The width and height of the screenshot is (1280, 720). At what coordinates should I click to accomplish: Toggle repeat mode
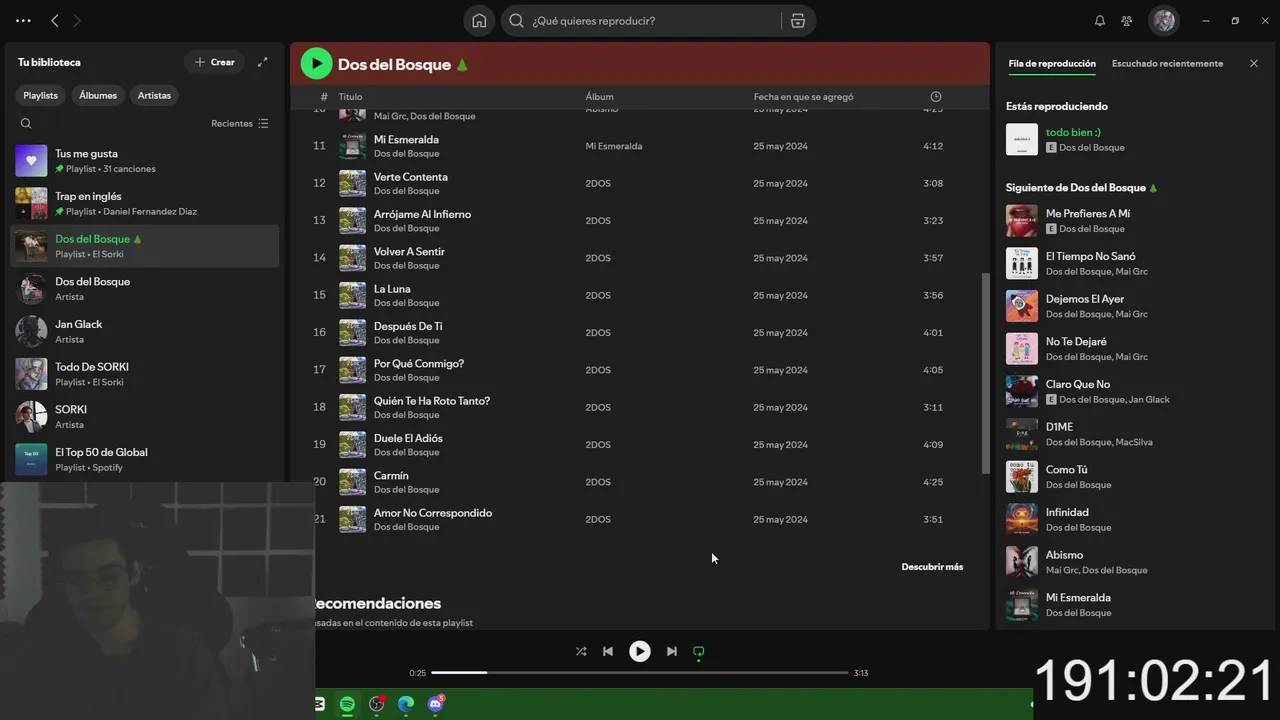pyautogui.click(x=699, y=651)
